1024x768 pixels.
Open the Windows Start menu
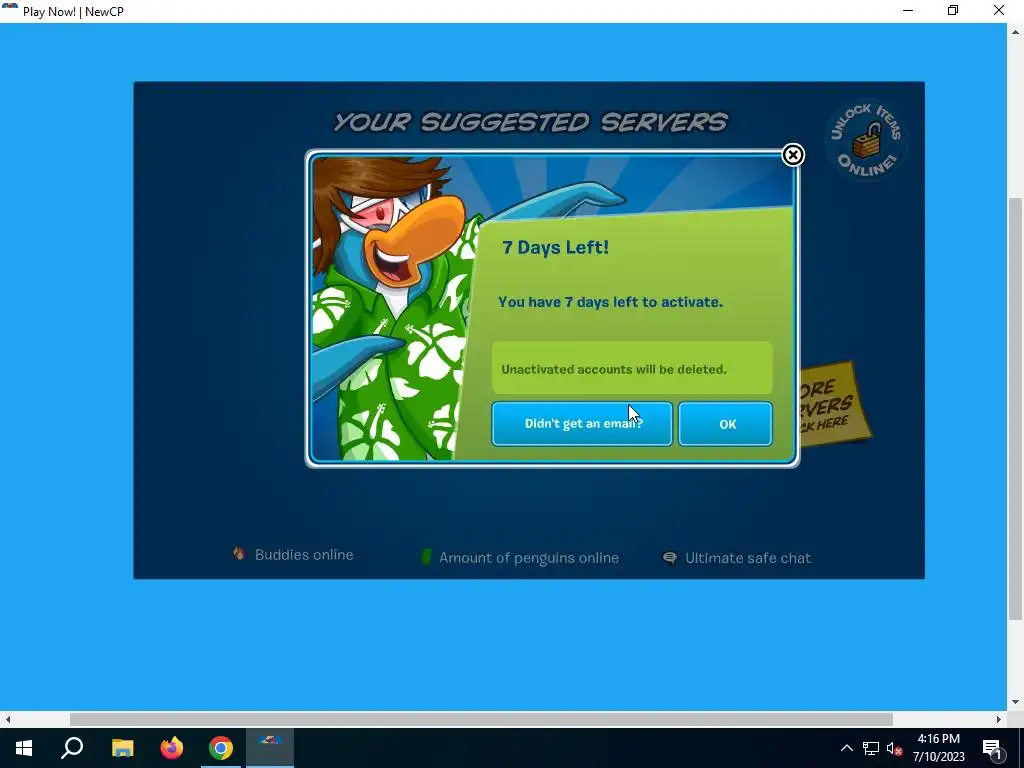(24, 748)
